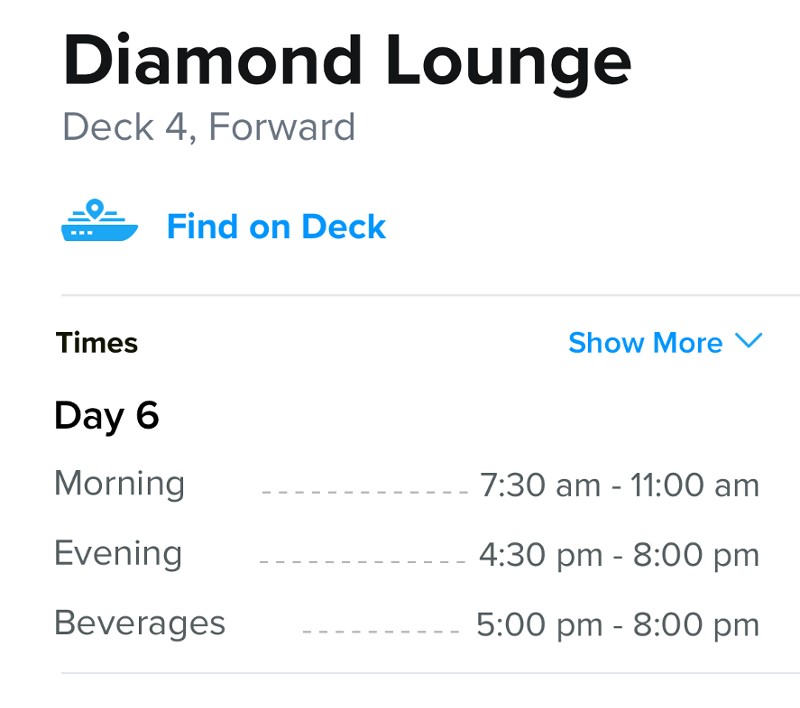Select the Deck 4, Forward subtitle
The width and height of the screenshot is (800, 708).
point(208,127)
